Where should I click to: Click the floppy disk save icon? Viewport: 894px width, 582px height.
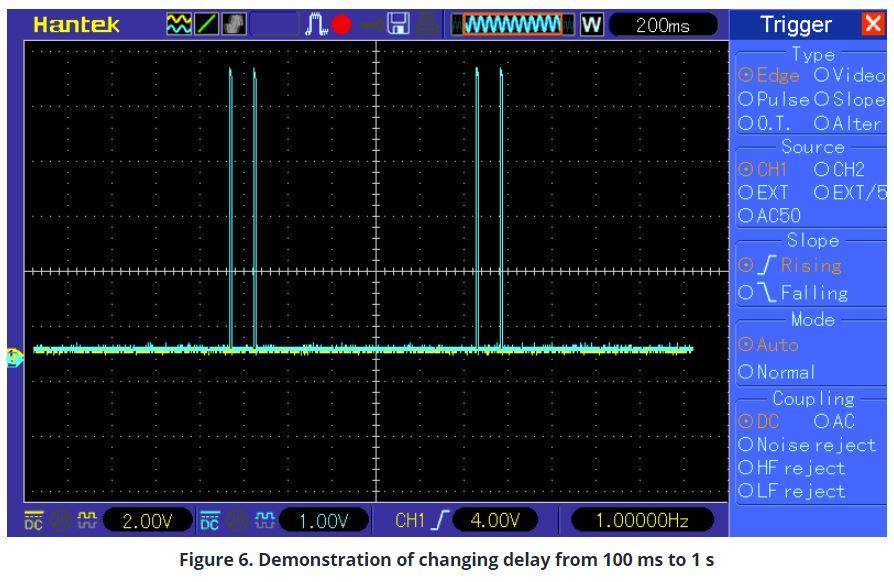coord(398,25)
